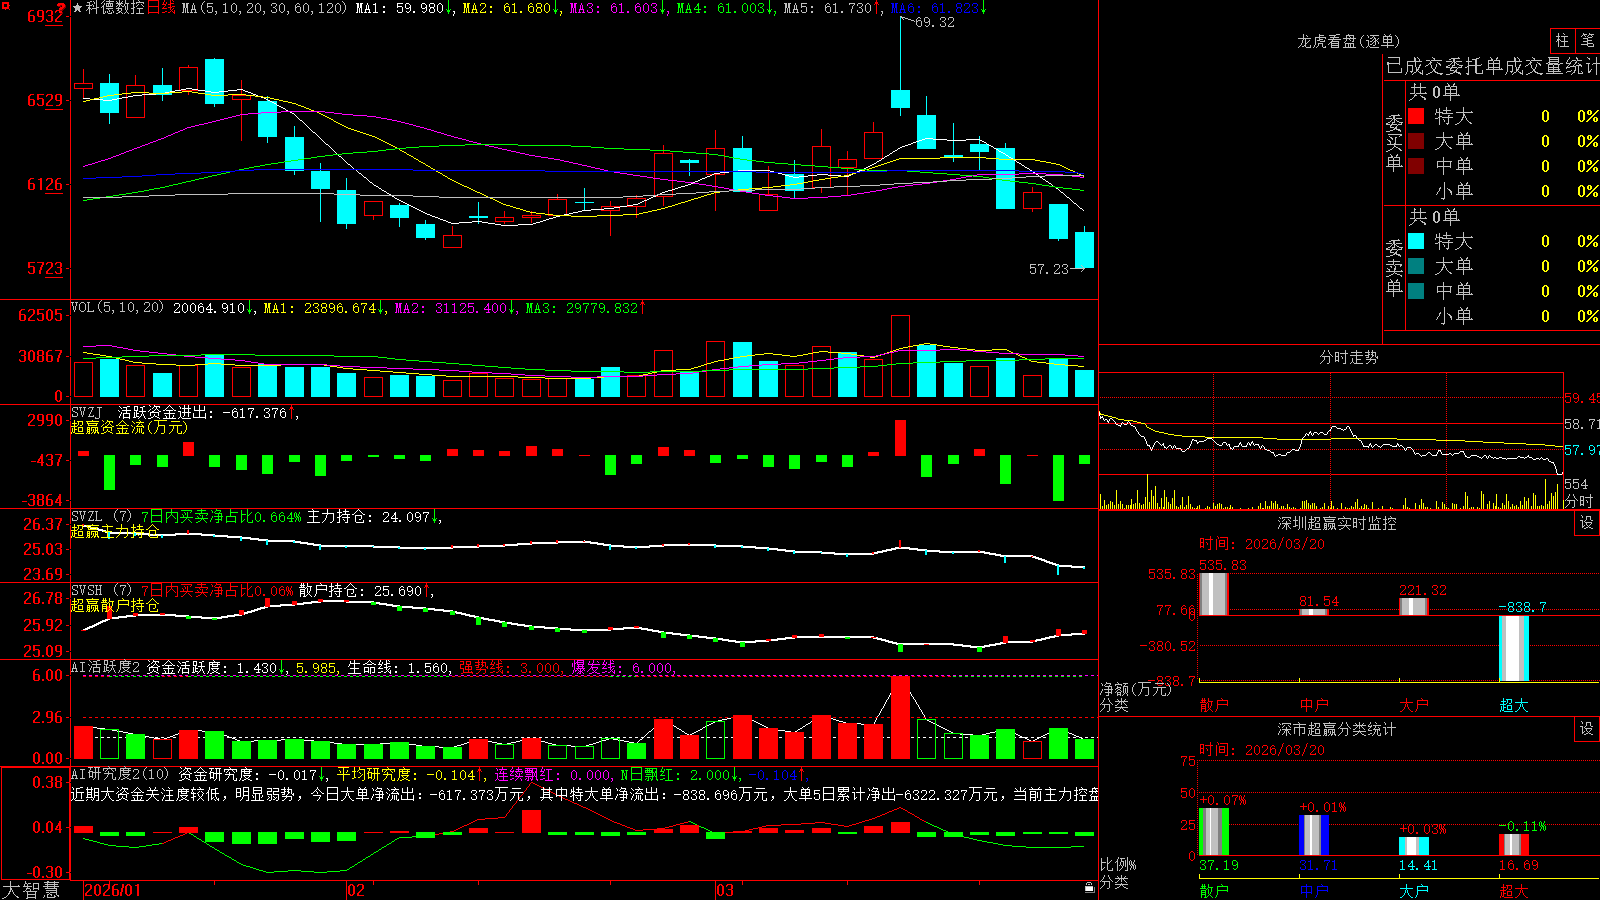The height and width of the screenshot is (900, 1600).
Task: Click the AI活跃度2 indicator title
Action: tap(105, 667)
